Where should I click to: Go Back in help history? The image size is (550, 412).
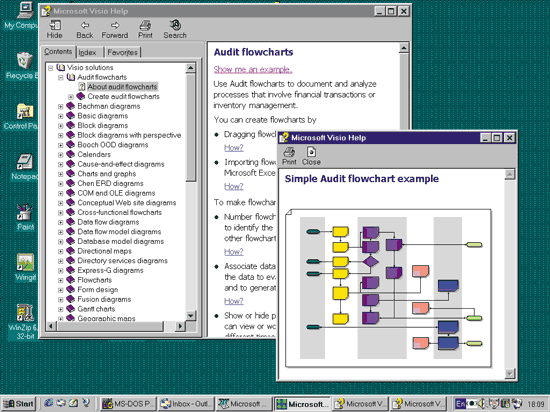[x=85, y=29]
